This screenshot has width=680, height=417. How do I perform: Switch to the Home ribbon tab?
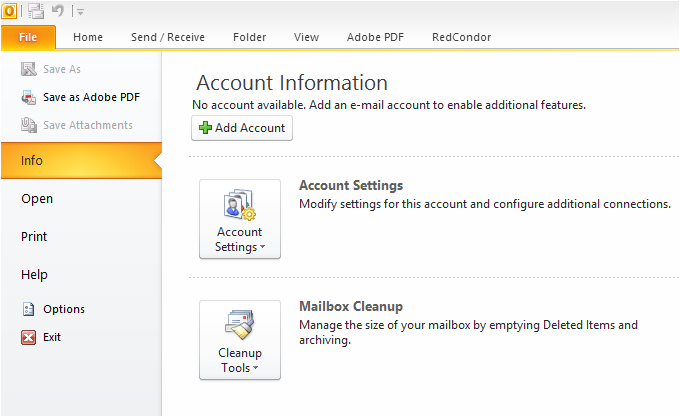pos(88,37)
